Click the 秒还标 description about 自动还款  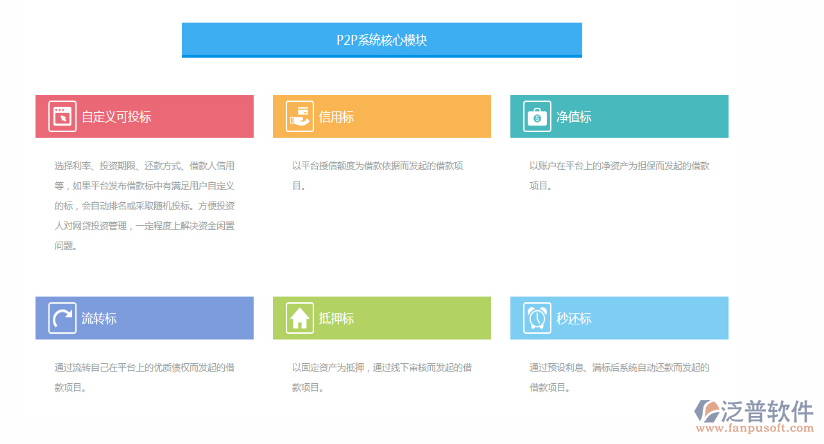tap(619, 377)
